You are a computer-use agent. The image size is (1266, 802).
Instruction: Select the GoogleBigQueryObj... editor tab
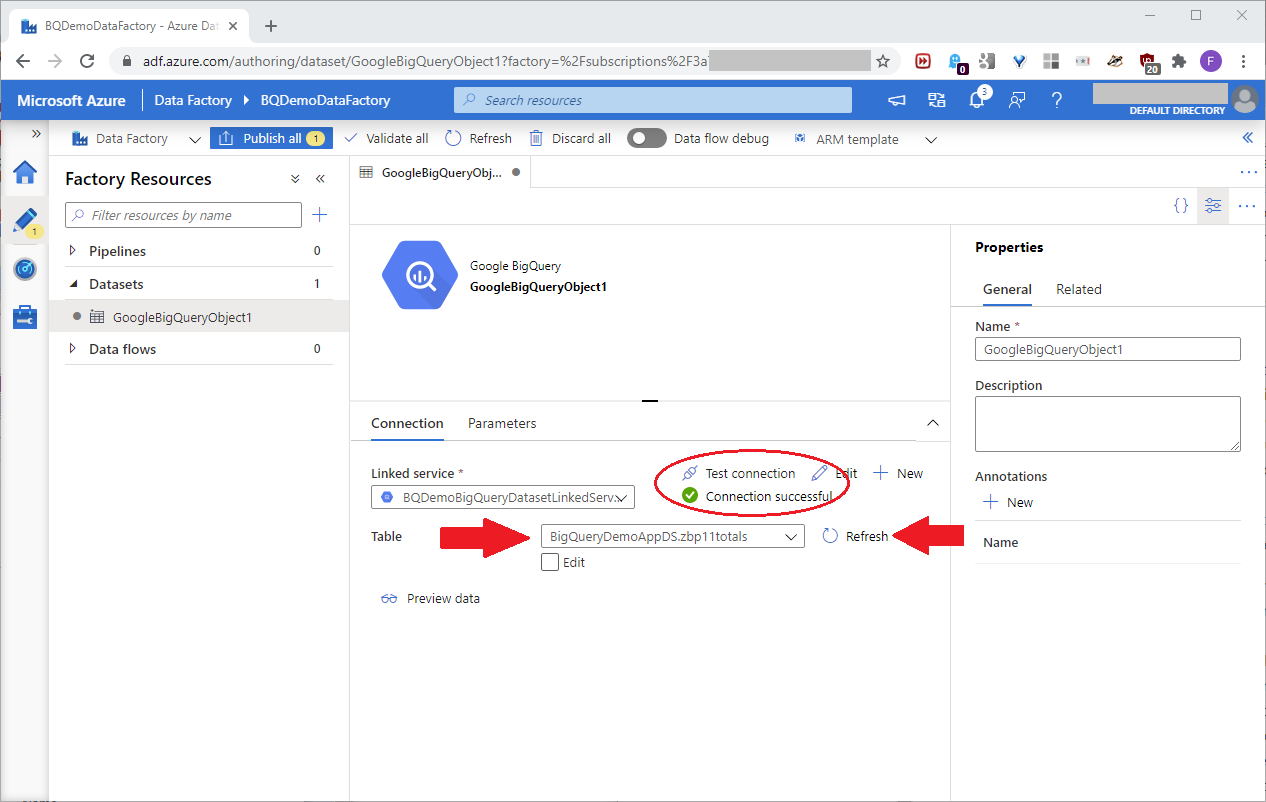point(440,172)
